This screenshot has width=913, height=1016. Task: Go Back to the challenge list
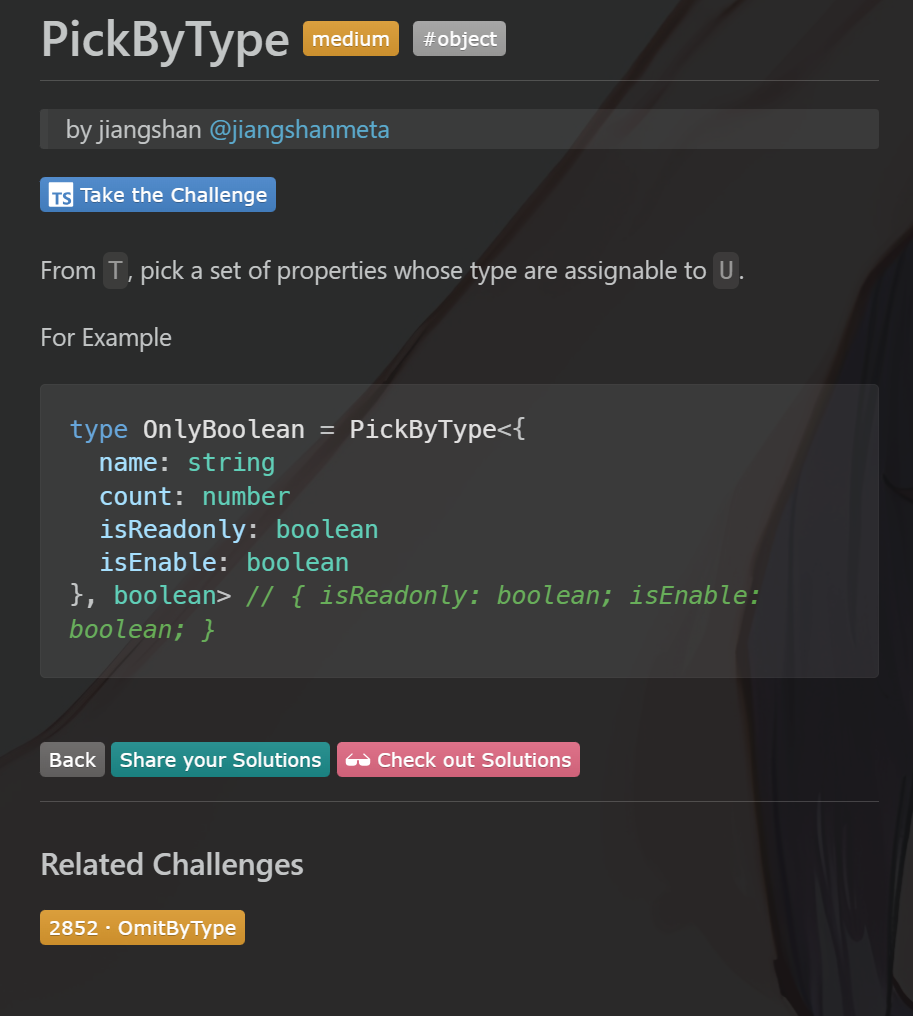coord(73,759)
